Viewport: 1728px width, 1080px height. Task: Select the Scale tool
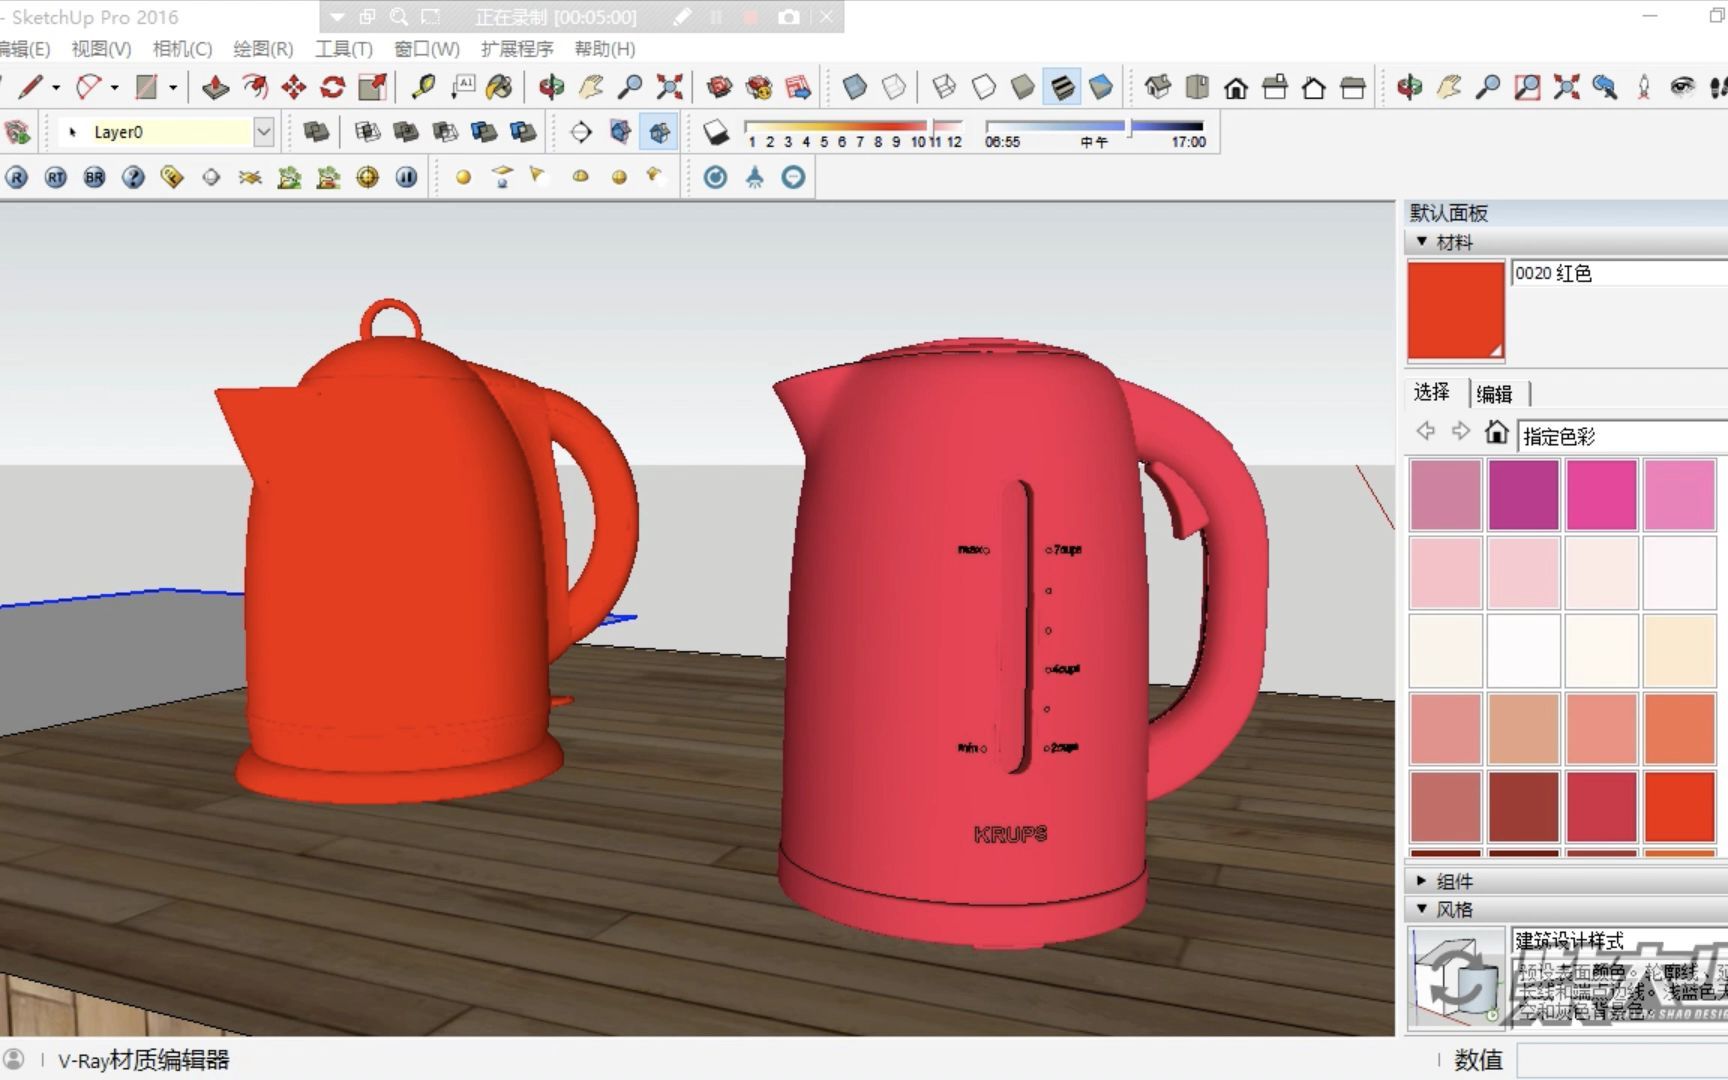coord(372,88)
